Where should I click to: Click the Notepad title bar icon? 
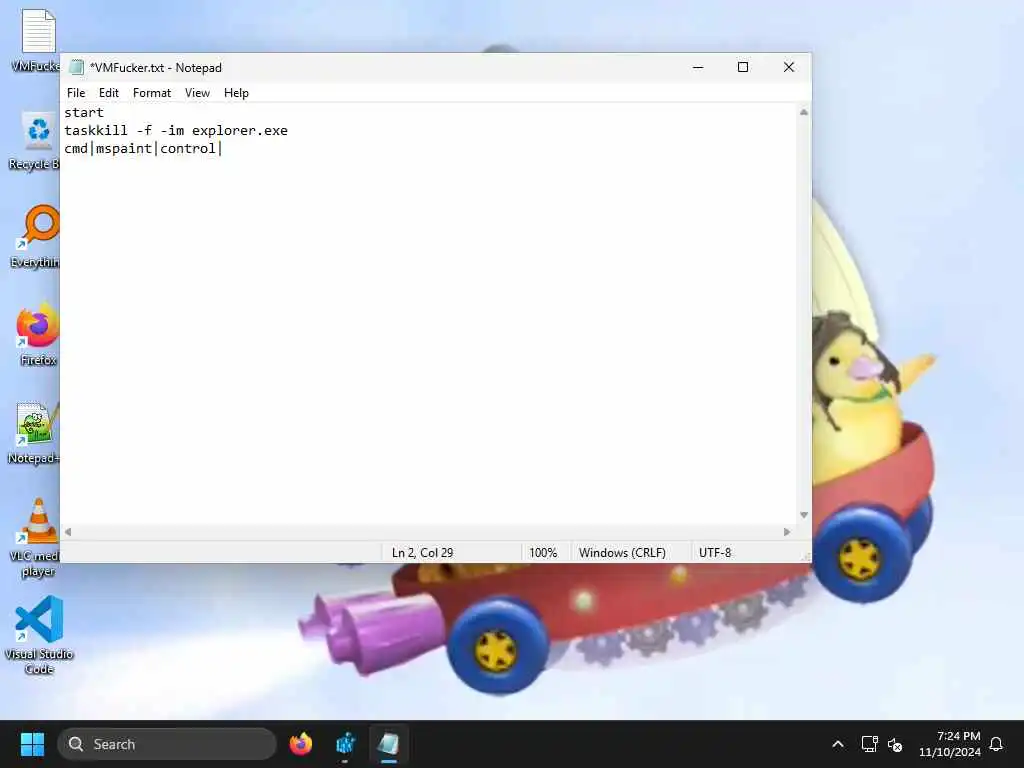click(77, 67)
